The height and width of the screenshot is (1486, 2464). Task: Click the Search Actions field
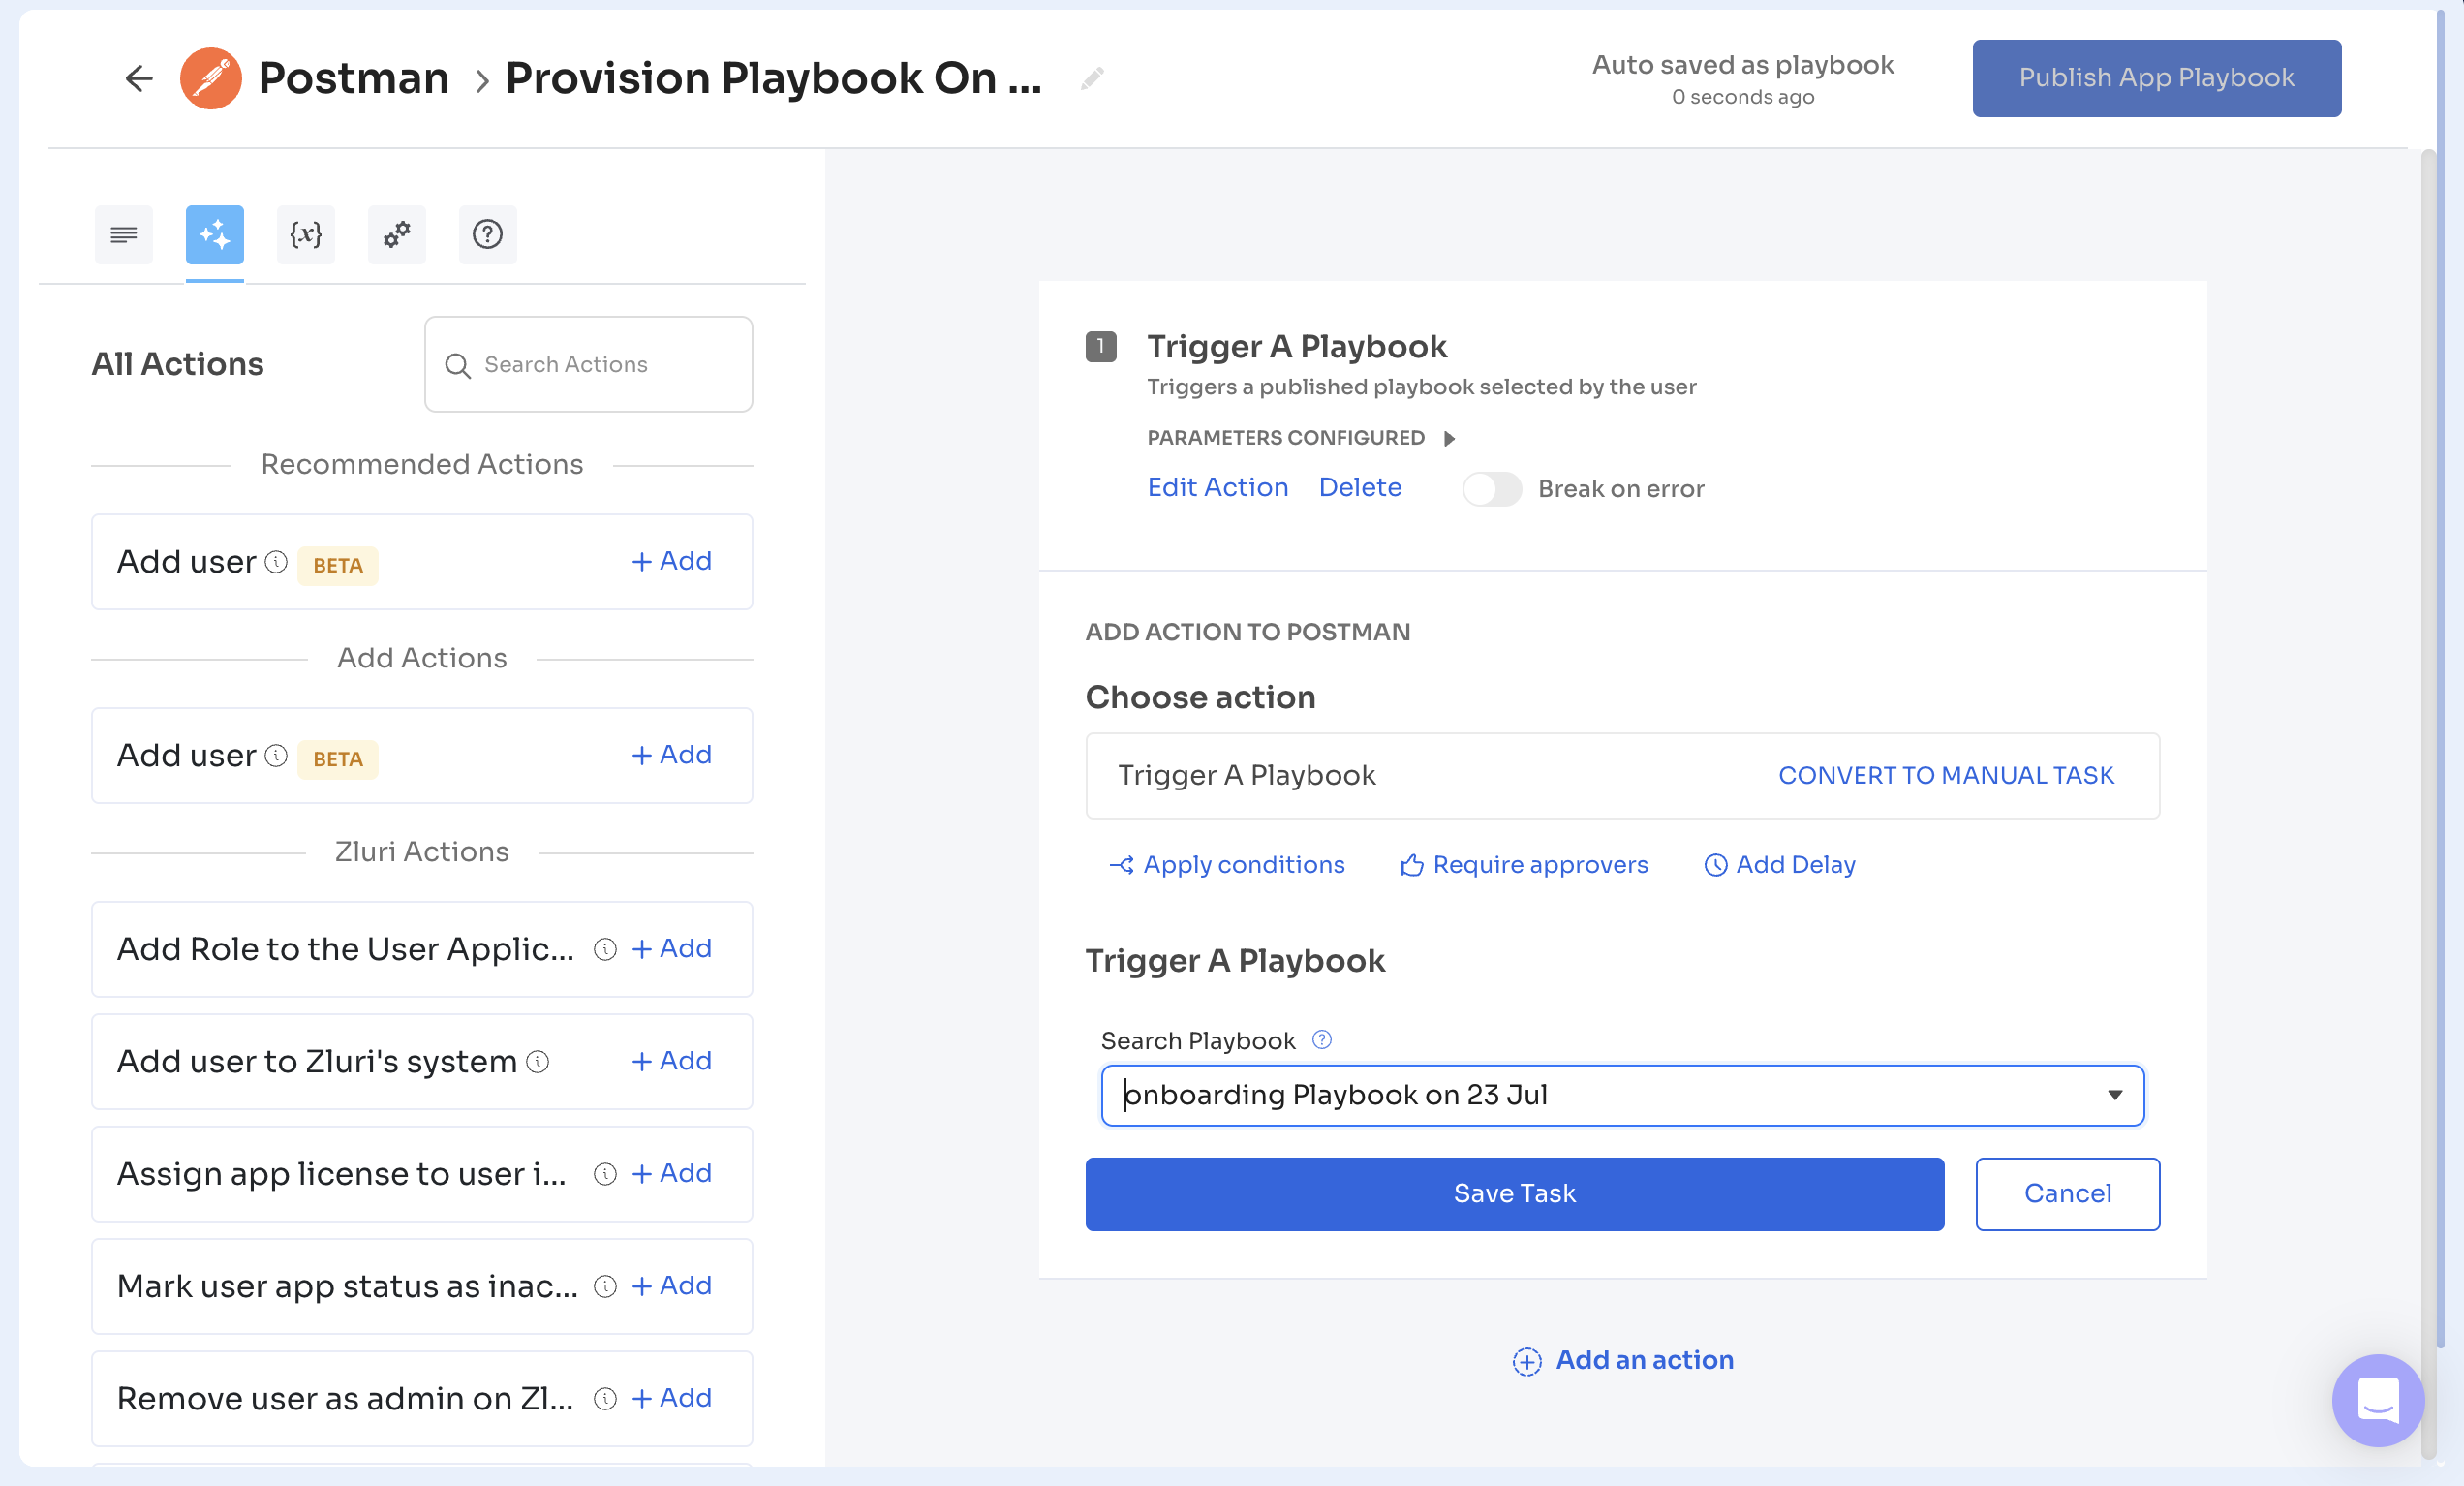(588, 364)
